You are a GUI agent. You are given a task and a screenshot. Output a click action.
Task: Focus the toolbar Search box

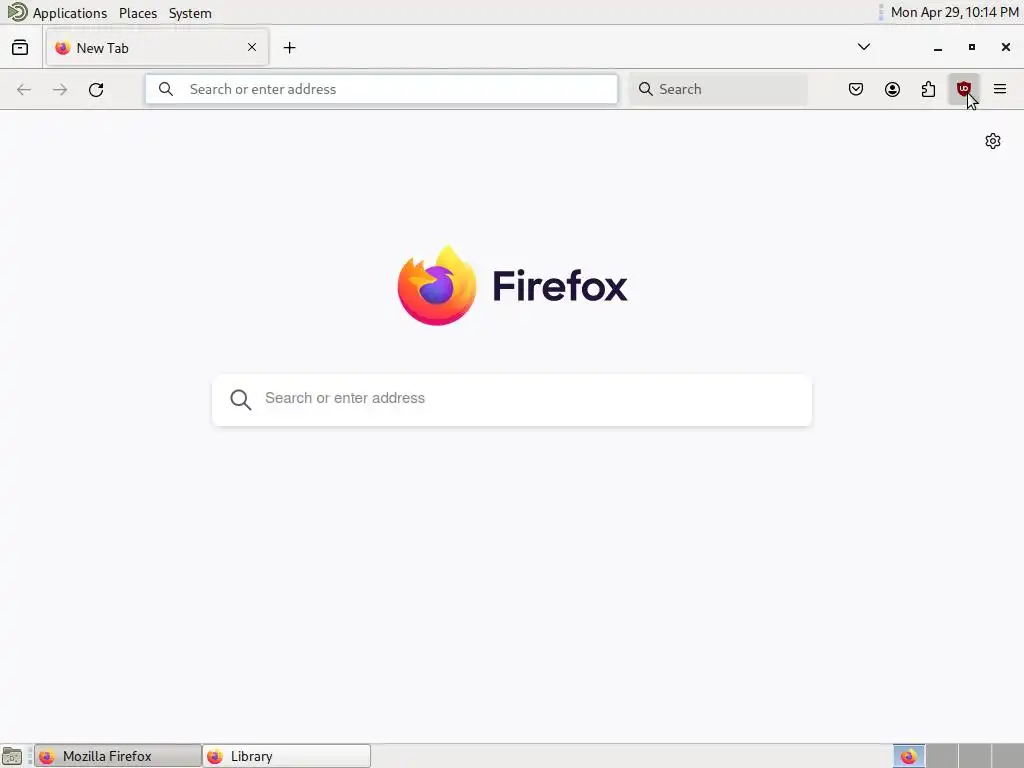click(718, 89)
